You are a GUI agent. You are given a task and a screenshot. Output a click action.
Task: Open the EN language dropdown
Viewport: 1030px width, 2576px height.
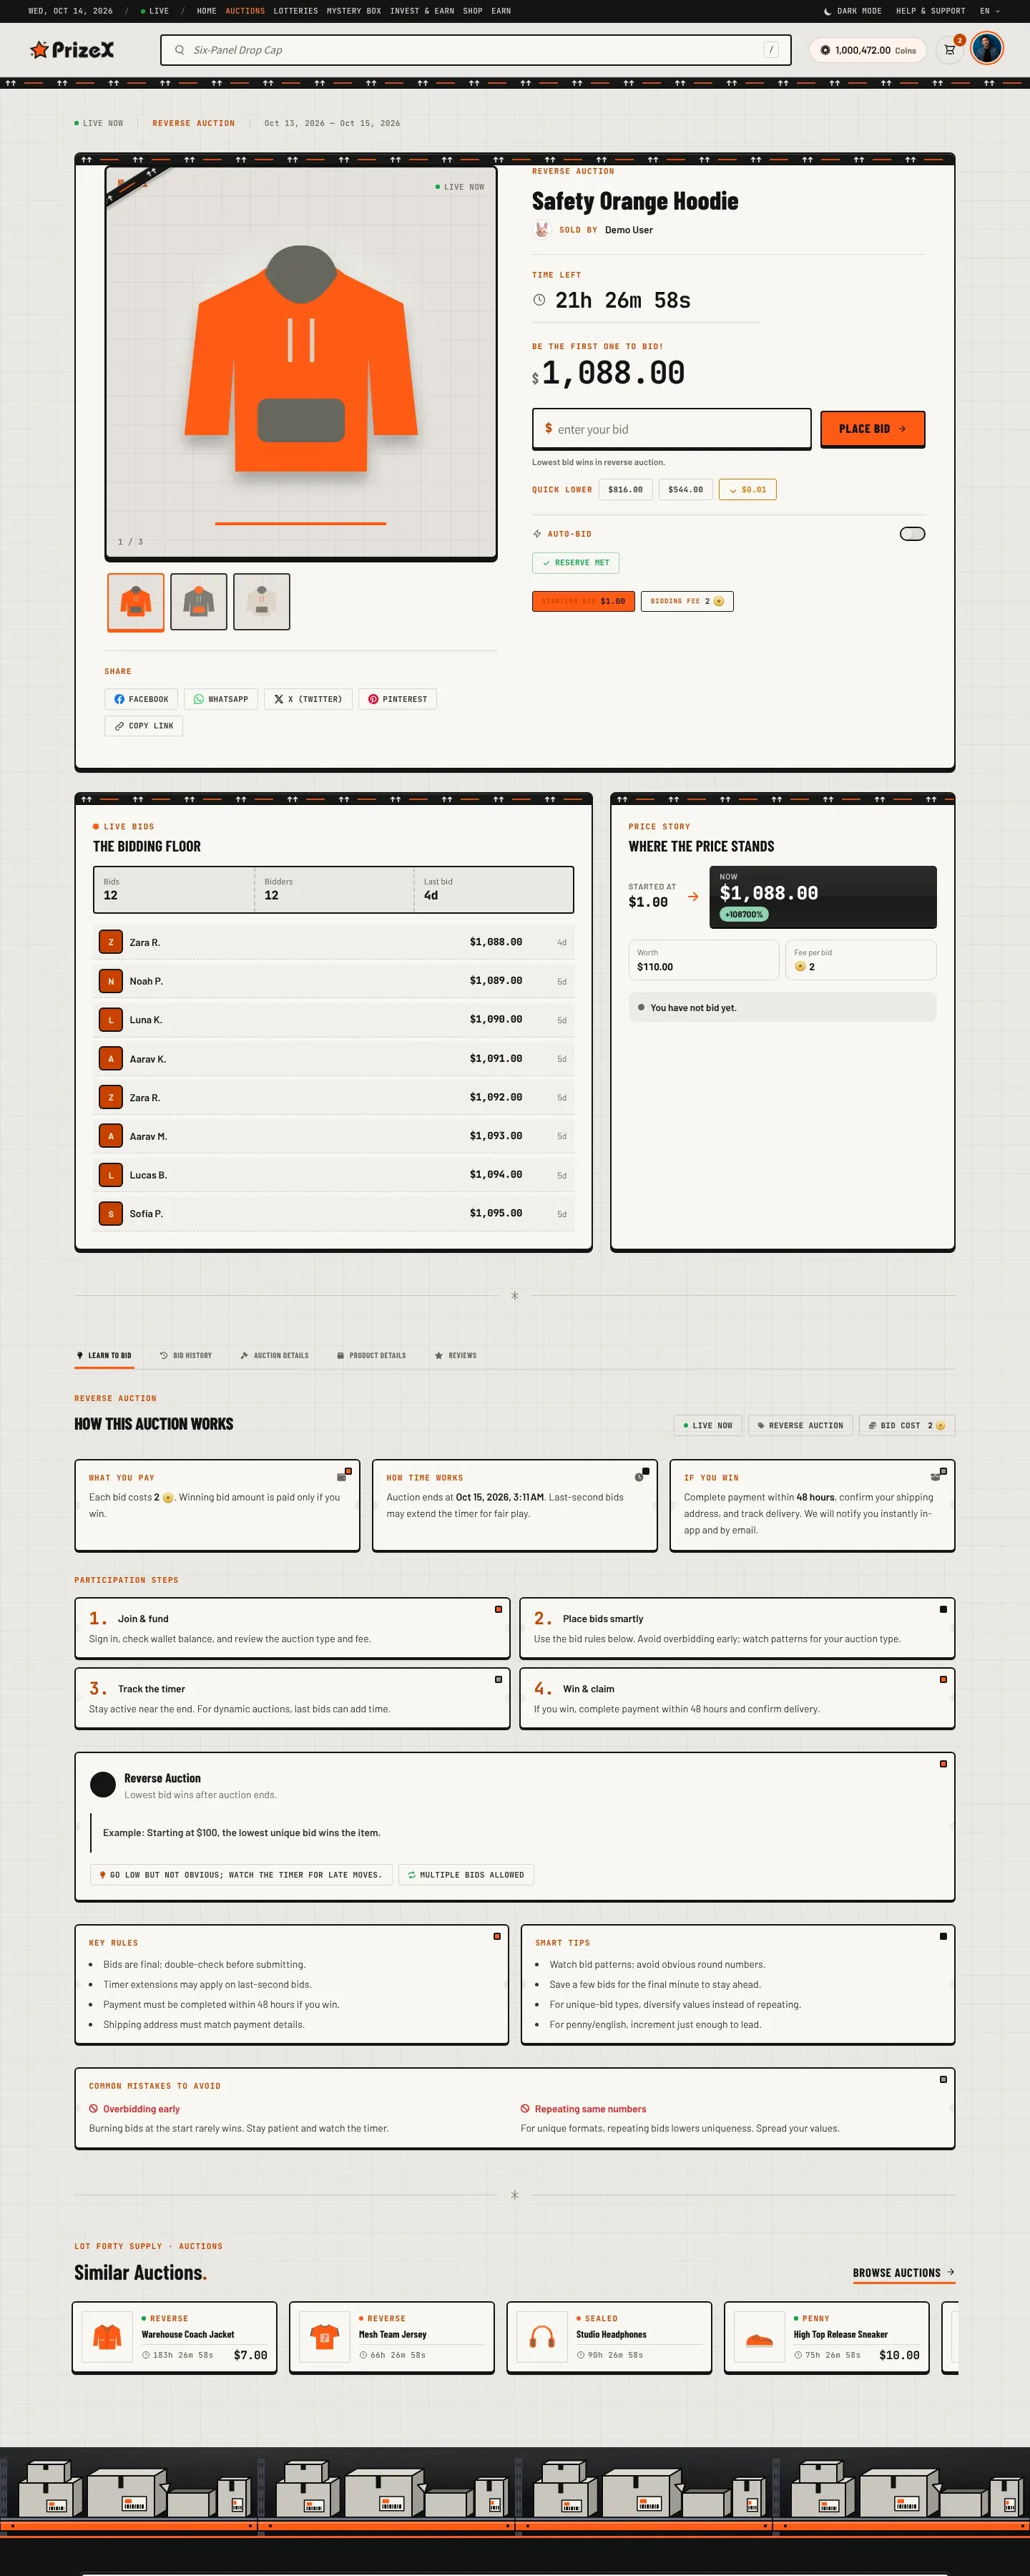click(x=990, y=11)
